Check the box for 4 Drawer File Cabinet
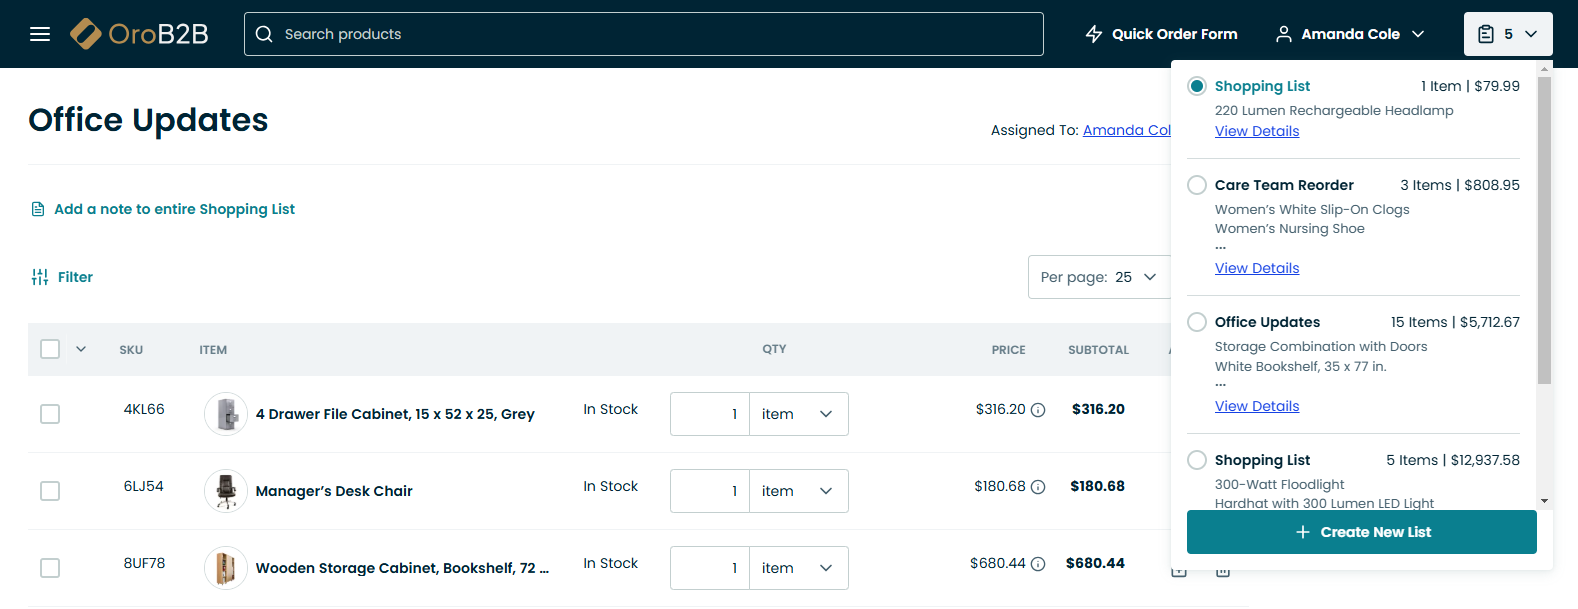 point(50,414)
